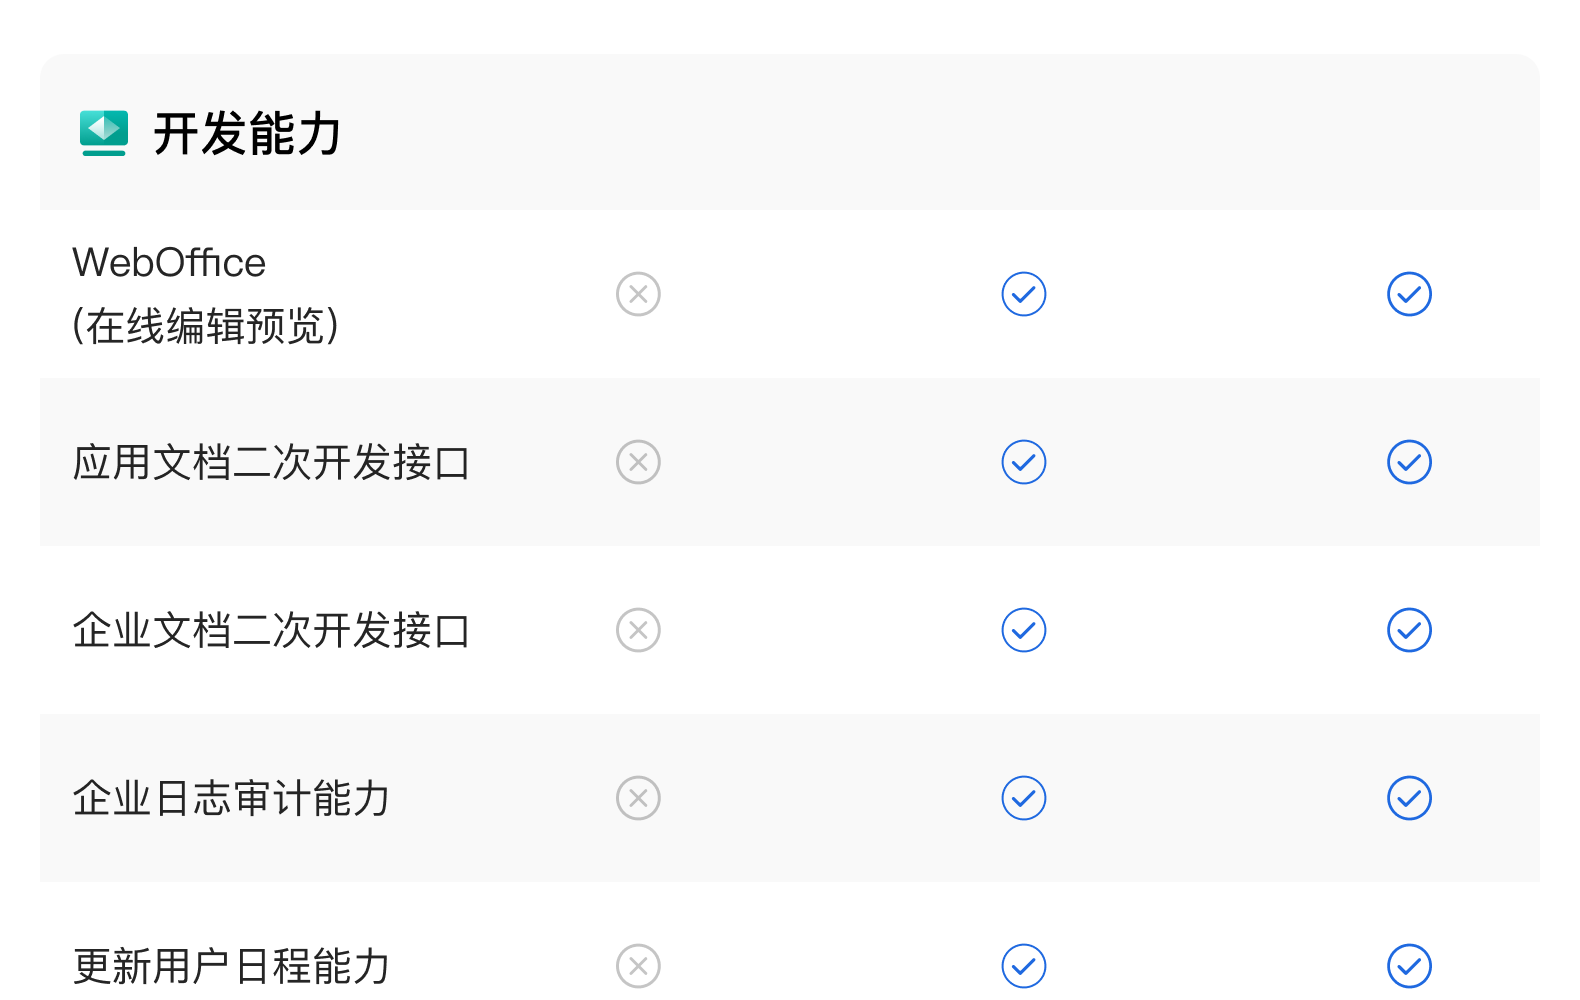Click the 更新用户日程能力 feature label
1580x1000 pixels.
[231, 966]
